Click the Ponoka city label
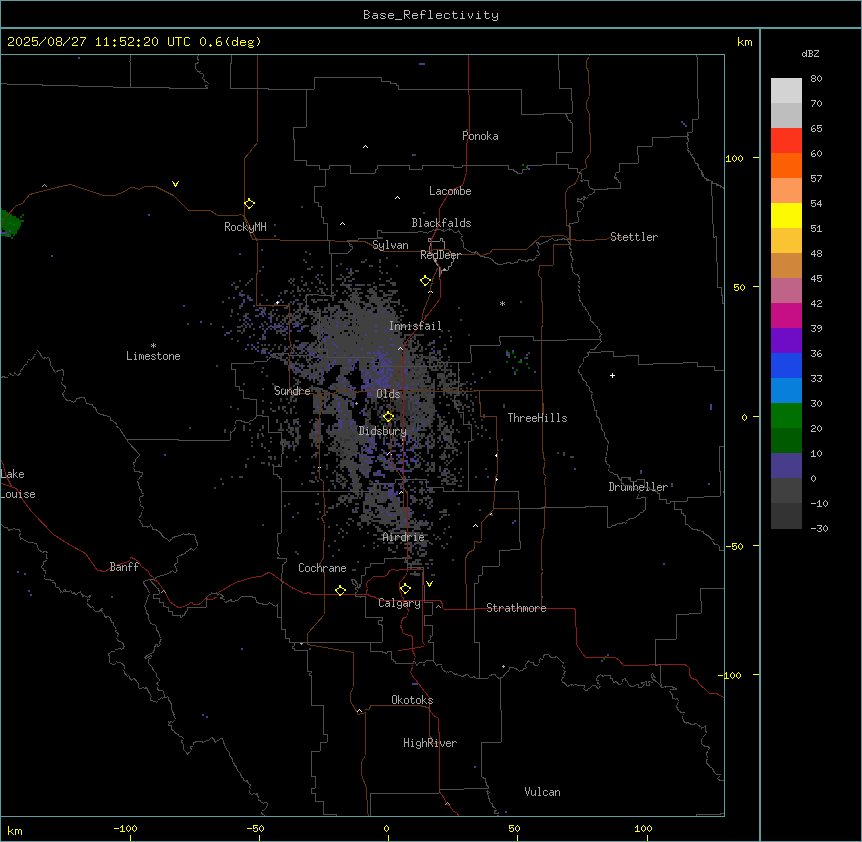 480,136
